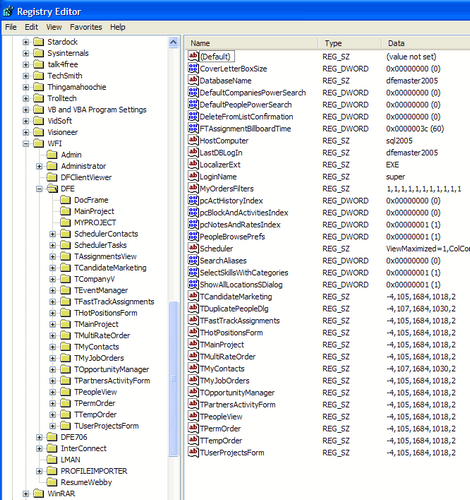This screenshot has height=500, width=470.
Task: Open the Favorites menu
Action: click(86, 27)
